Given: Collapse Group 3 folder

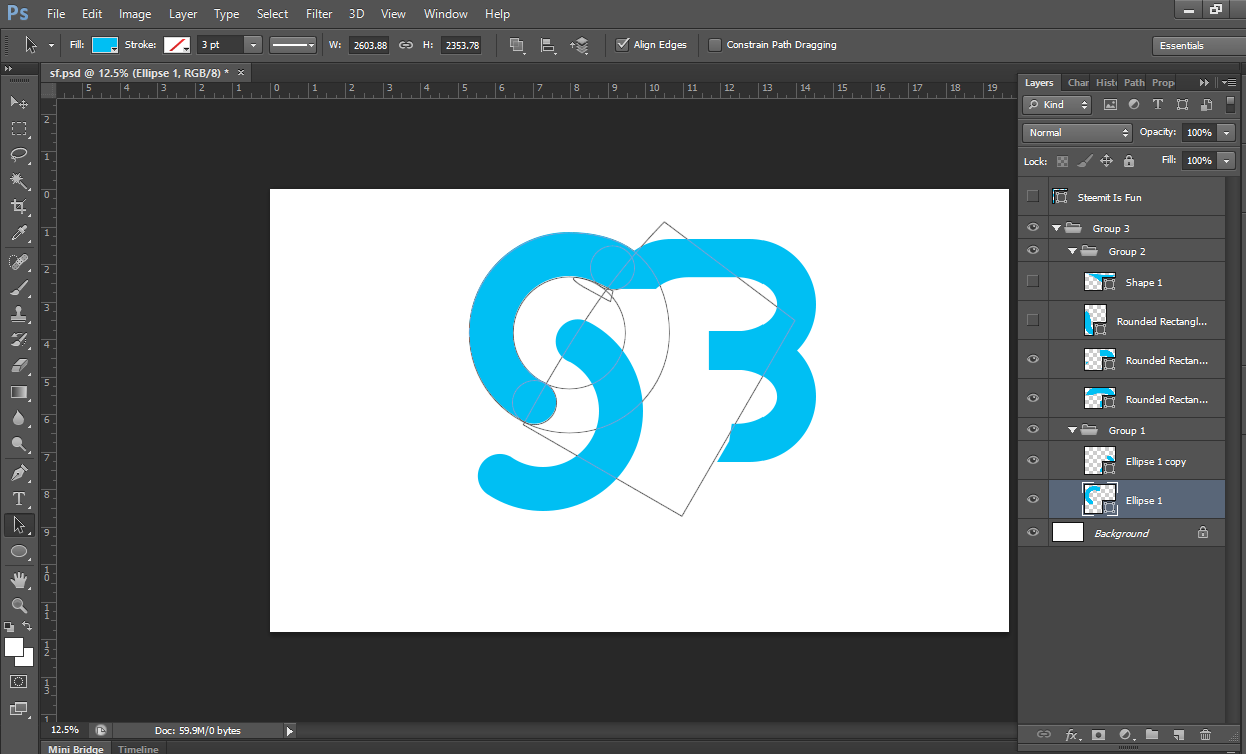Looking at the screenshot, I should point(1056,228).
